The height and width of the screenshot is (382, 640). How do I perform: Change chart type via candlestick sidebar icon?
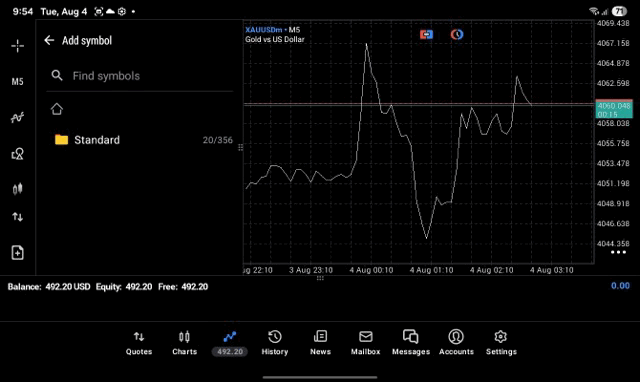(x=17, y=189)
